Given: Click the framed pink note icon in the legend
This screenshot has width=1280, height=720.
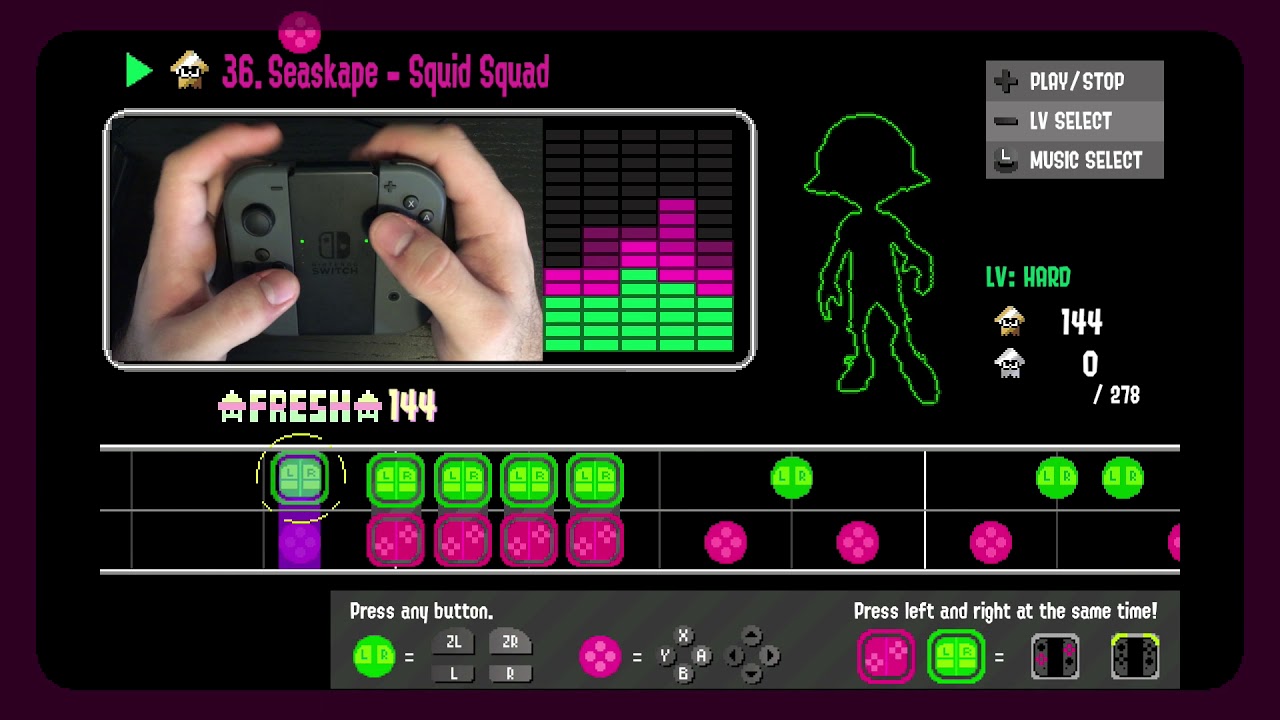Looking at the screenshot, I should pos(886,657).
